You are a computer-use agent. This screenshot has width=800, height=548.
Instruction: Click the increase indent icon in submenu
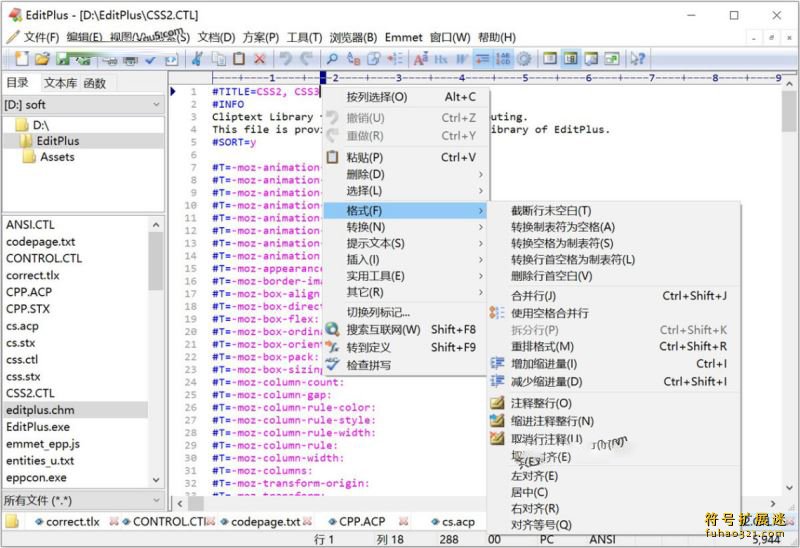coord(497,363)
